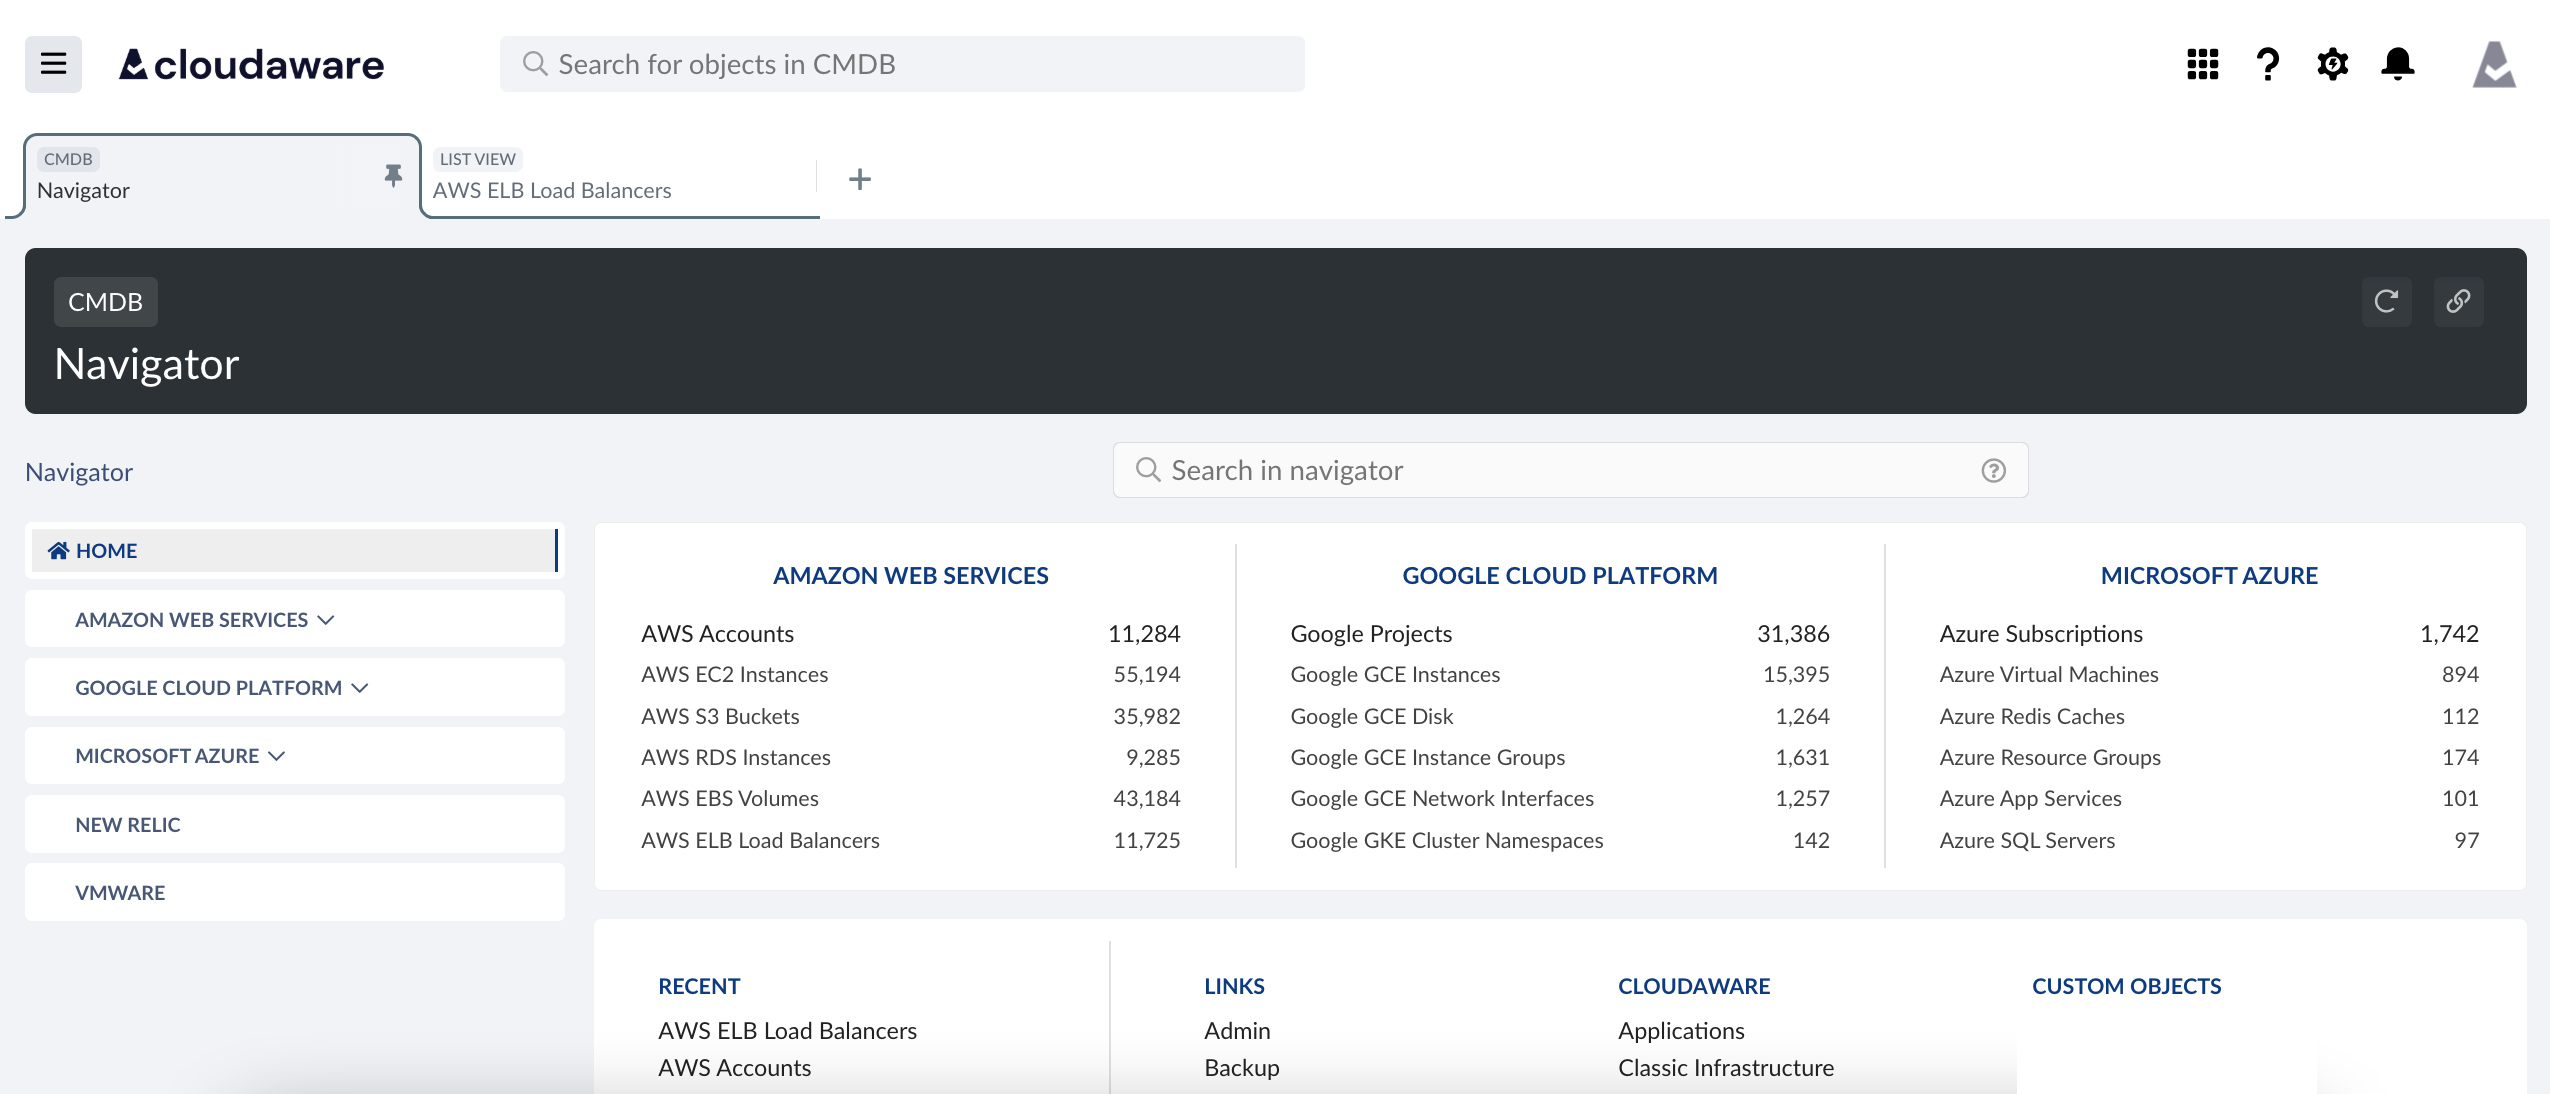Expand Amazon Web Services sidebar section

294,619
